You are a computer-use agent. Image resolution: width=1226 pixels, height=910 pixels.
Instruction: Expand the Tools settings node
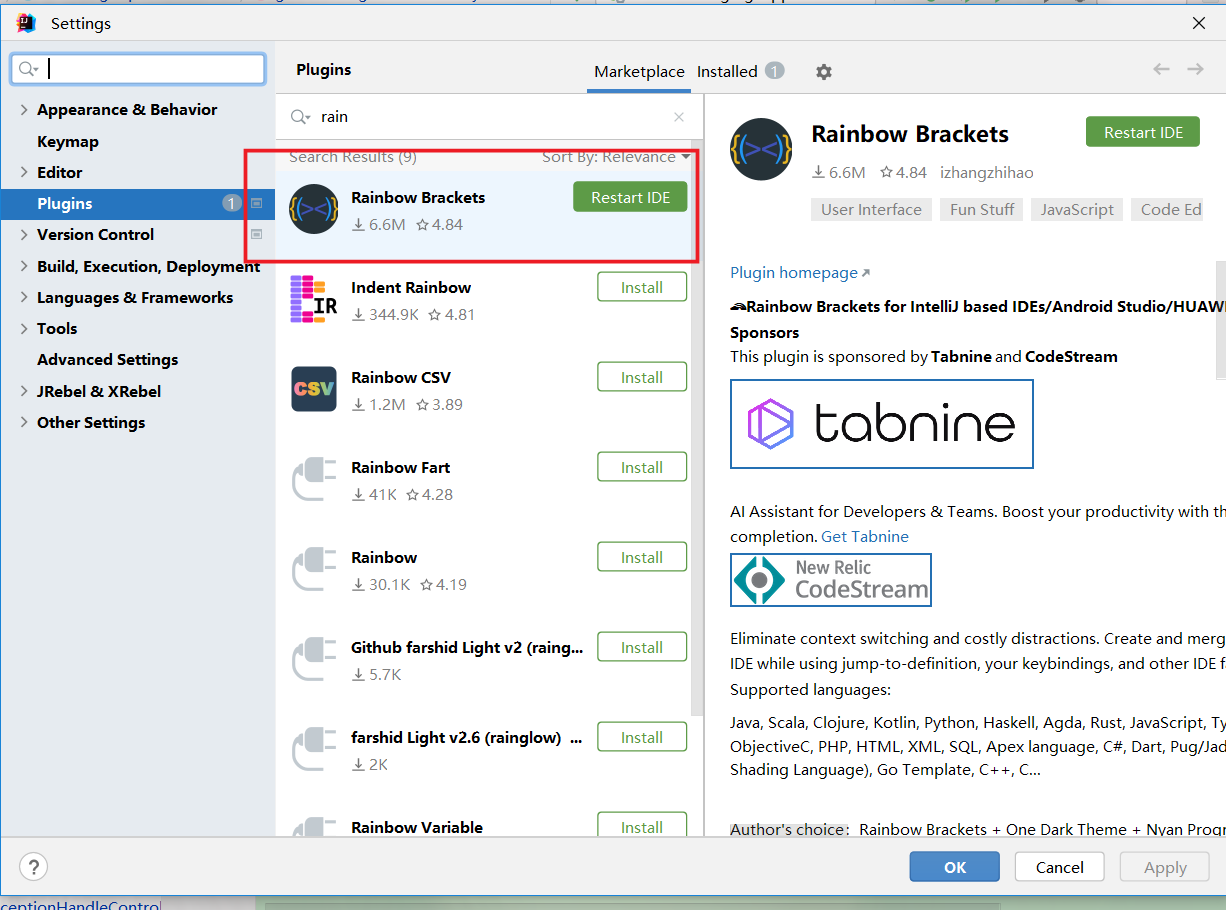pos(24,329)
